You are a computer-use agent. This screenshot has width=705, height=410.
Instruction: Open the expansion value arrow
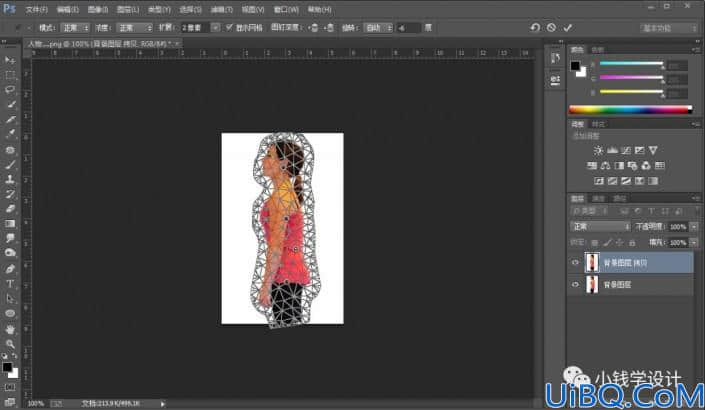(x=215, y=27)
